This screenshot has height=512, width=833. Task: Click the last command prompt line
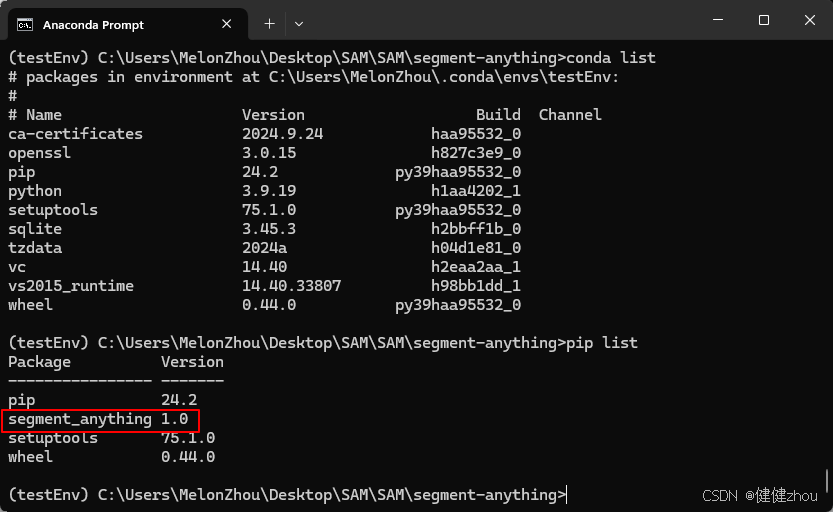287,495
